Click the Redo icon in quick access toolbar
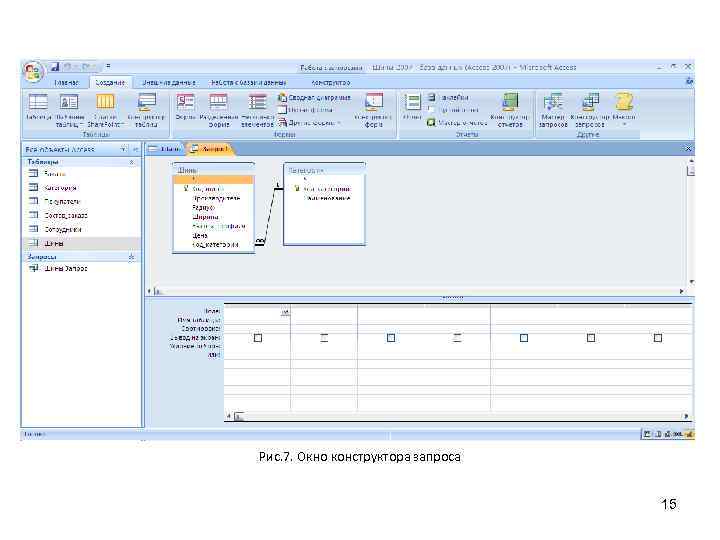This screenshot has height=540, width=720. pos(88,67)
